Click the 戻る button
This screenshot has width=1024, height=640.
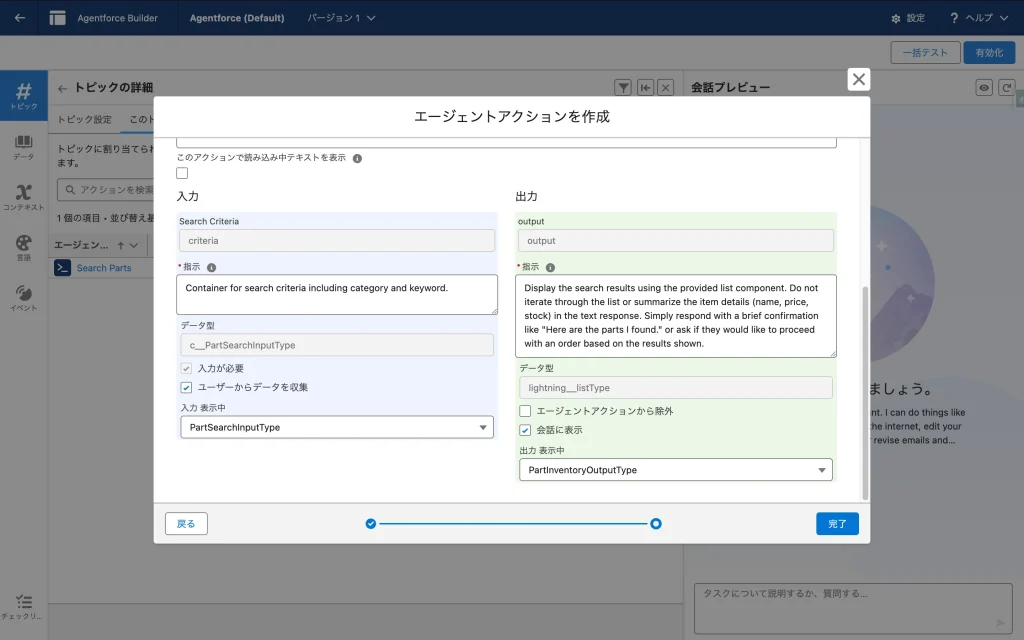pyautogui.click(x=186, y=523)
